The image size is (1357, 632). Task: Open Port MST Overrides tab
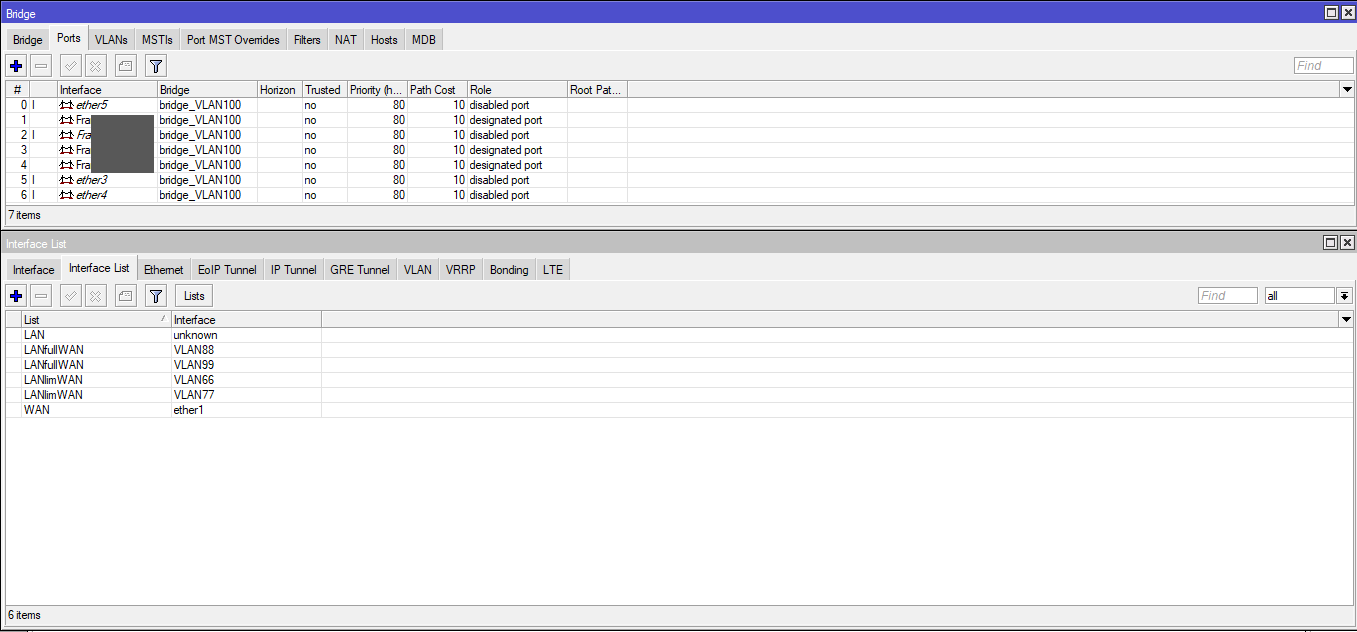coord(233,40)
